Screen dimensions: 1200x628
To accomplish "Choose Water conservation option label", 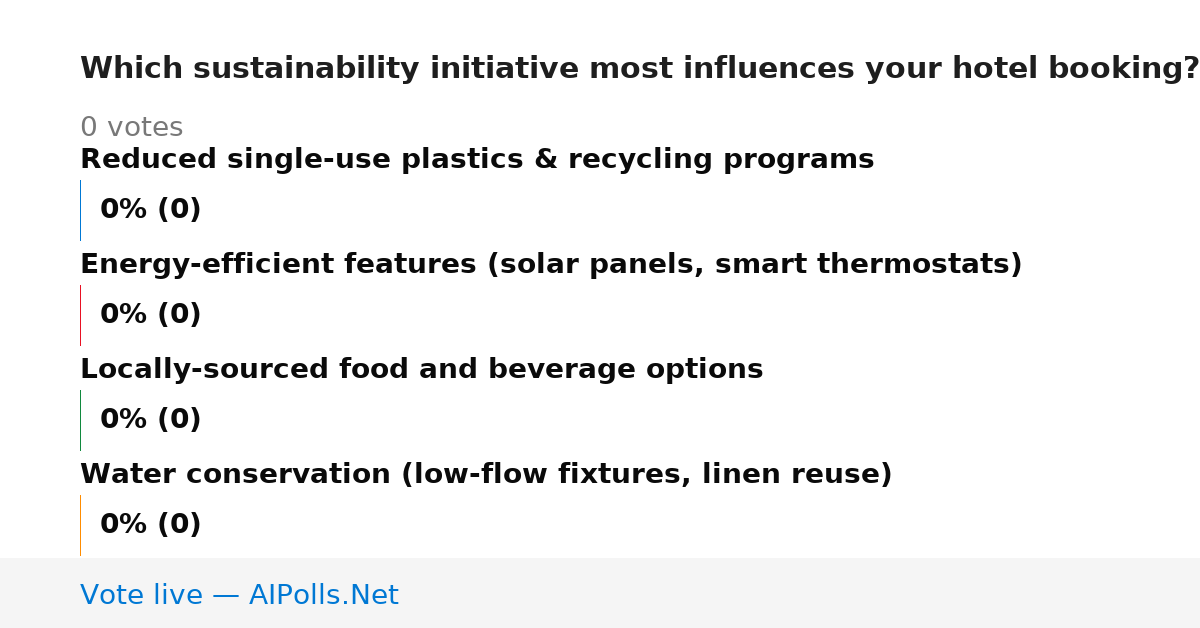I will 486,475.
